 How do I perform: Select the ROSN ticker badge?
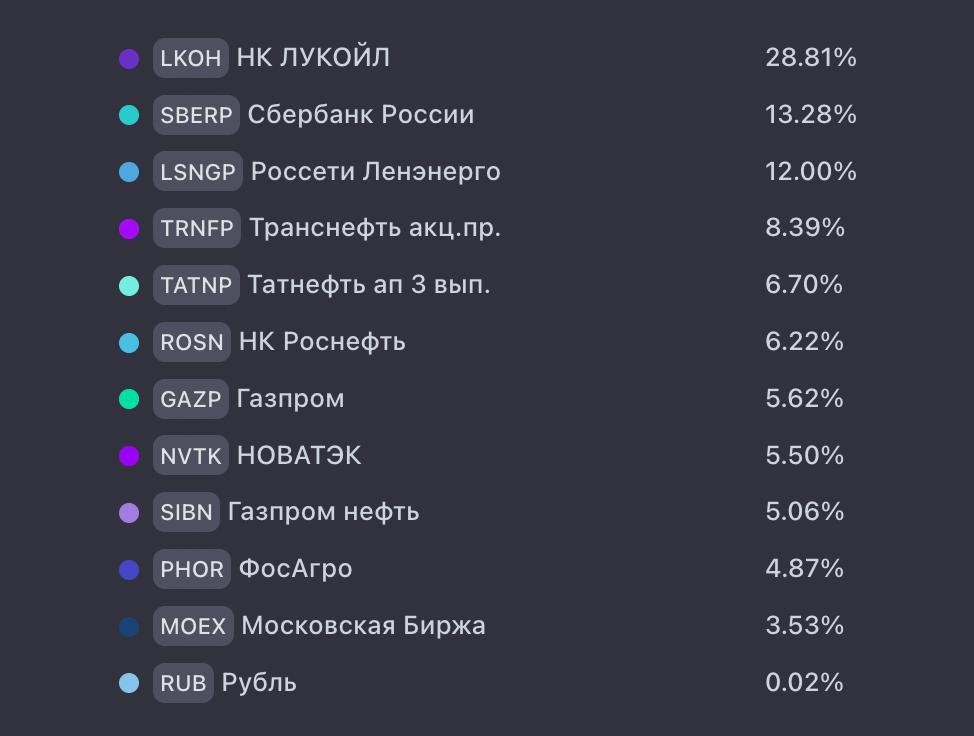pyautogui.click(x=192, y=342)
